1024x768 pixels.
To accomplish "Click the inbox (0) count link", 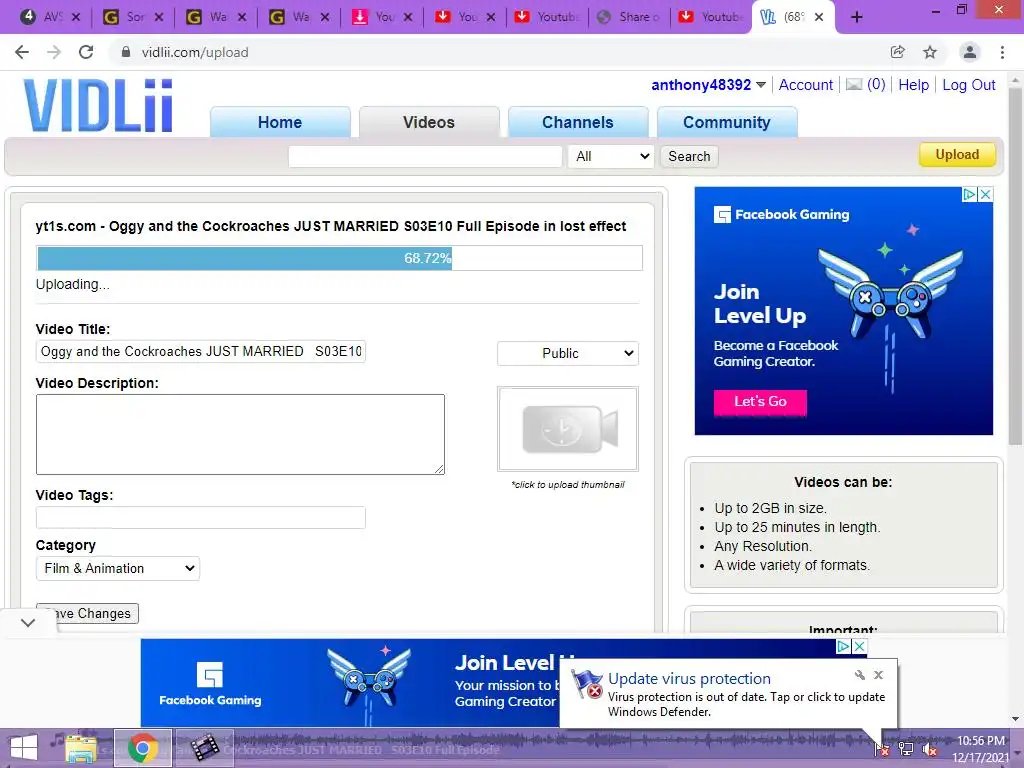I will [x=876, y=84].
